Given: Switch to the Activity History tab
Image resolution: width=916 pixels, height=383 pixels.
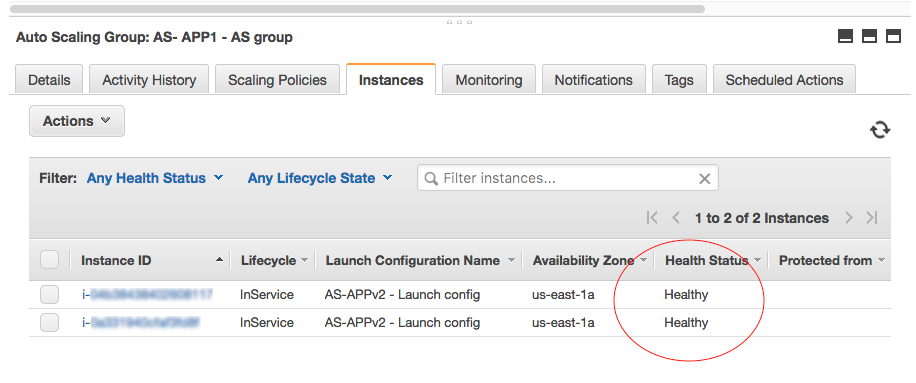Looking at the screenshot, I should (149, 80).
